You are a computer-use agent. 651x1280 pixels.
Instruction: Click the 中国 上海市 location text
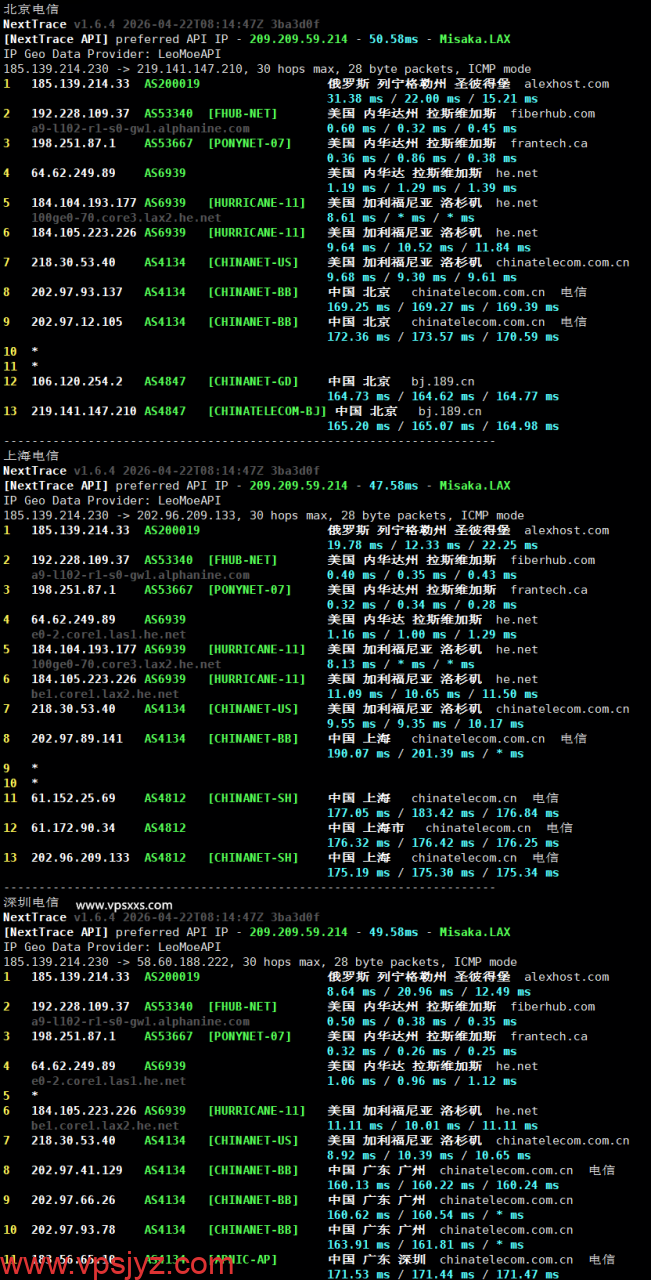tap(366, 829)
